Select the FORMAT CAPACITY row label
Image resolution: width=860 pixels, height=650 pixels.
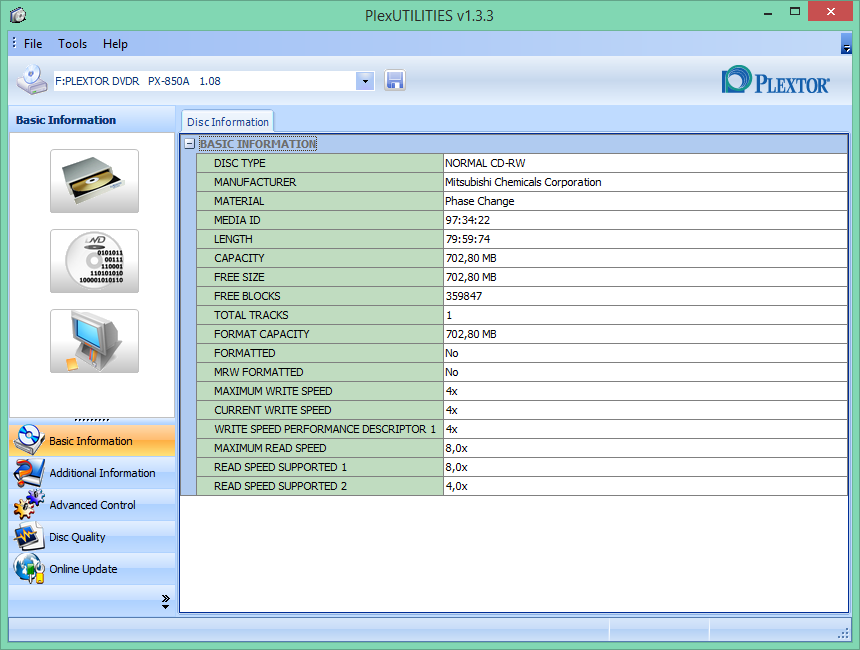[262, 334]
